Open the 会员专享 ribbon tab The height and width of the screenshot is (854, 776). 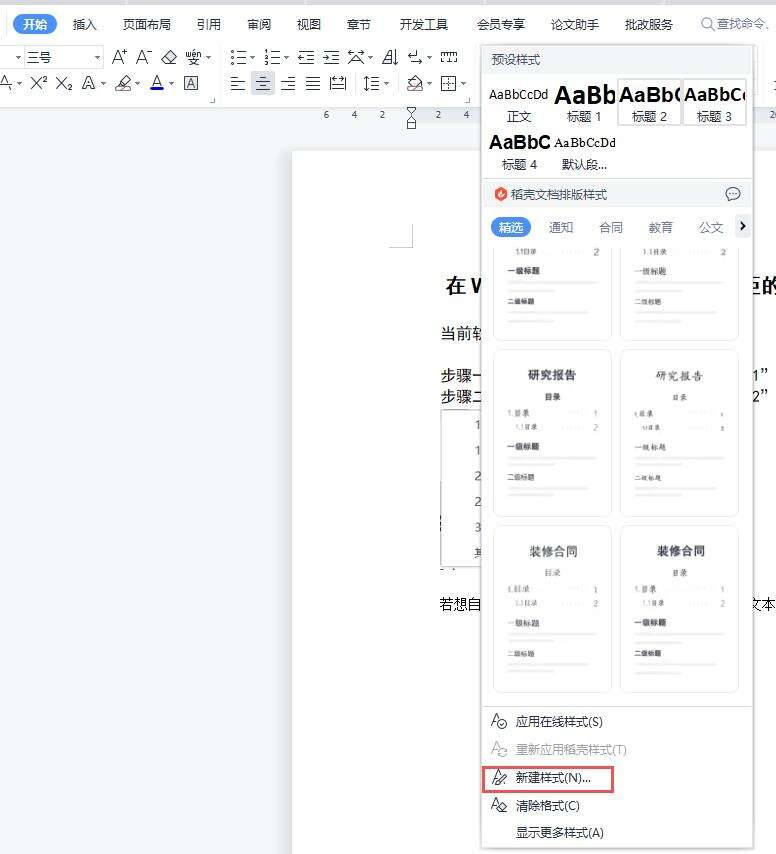(x=501, y=25)
